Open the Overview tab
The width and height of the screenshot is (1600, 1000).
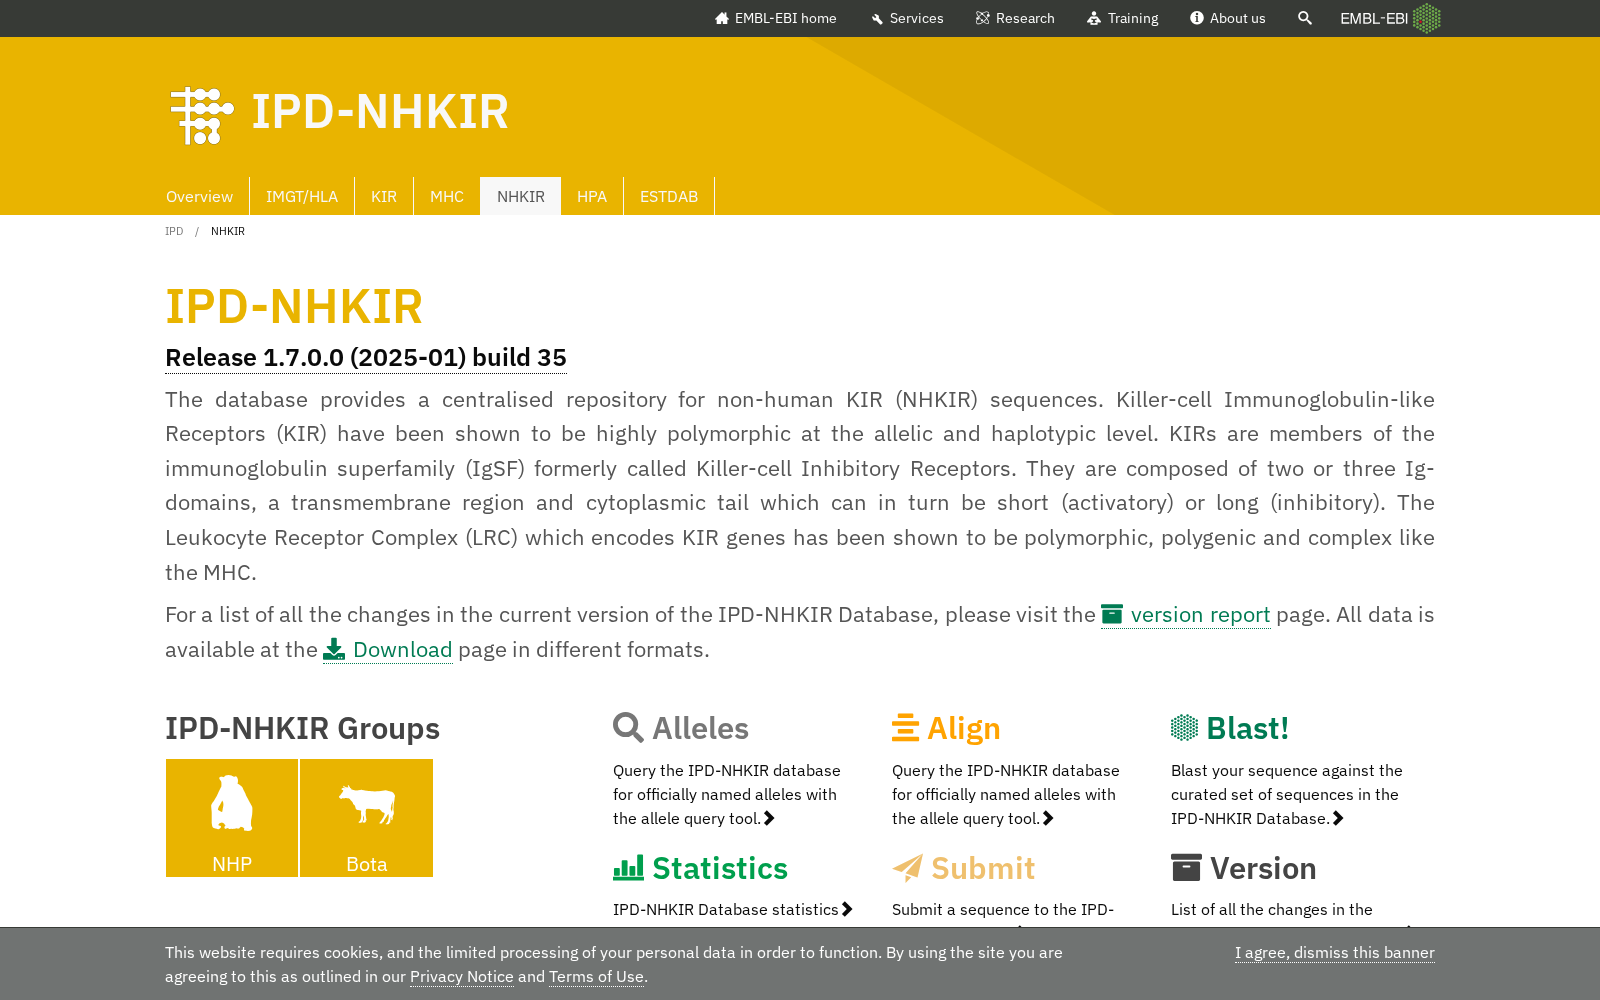tap(199, 196)
